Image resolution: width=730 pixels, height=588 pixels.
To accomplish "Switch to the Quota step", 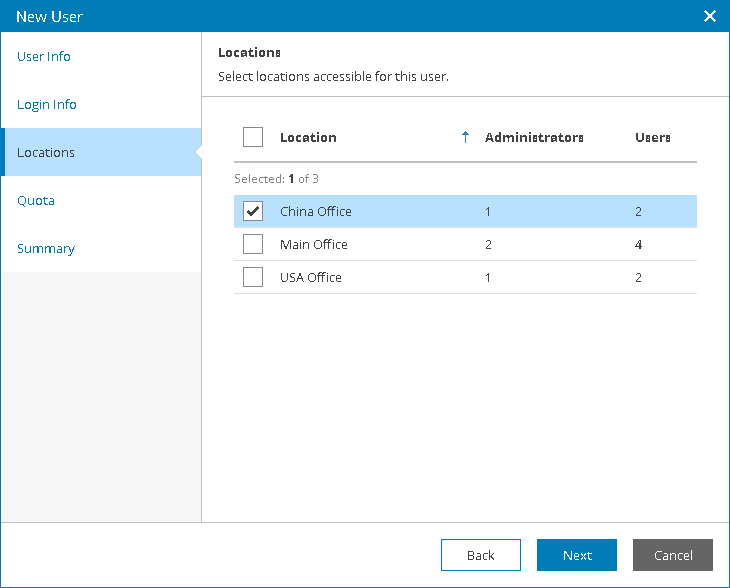I will (x=36, y=201).
